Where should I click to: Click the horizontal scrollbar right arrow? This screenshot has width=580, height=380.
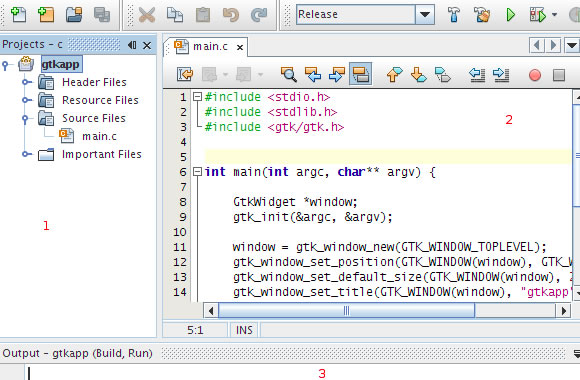563,310
